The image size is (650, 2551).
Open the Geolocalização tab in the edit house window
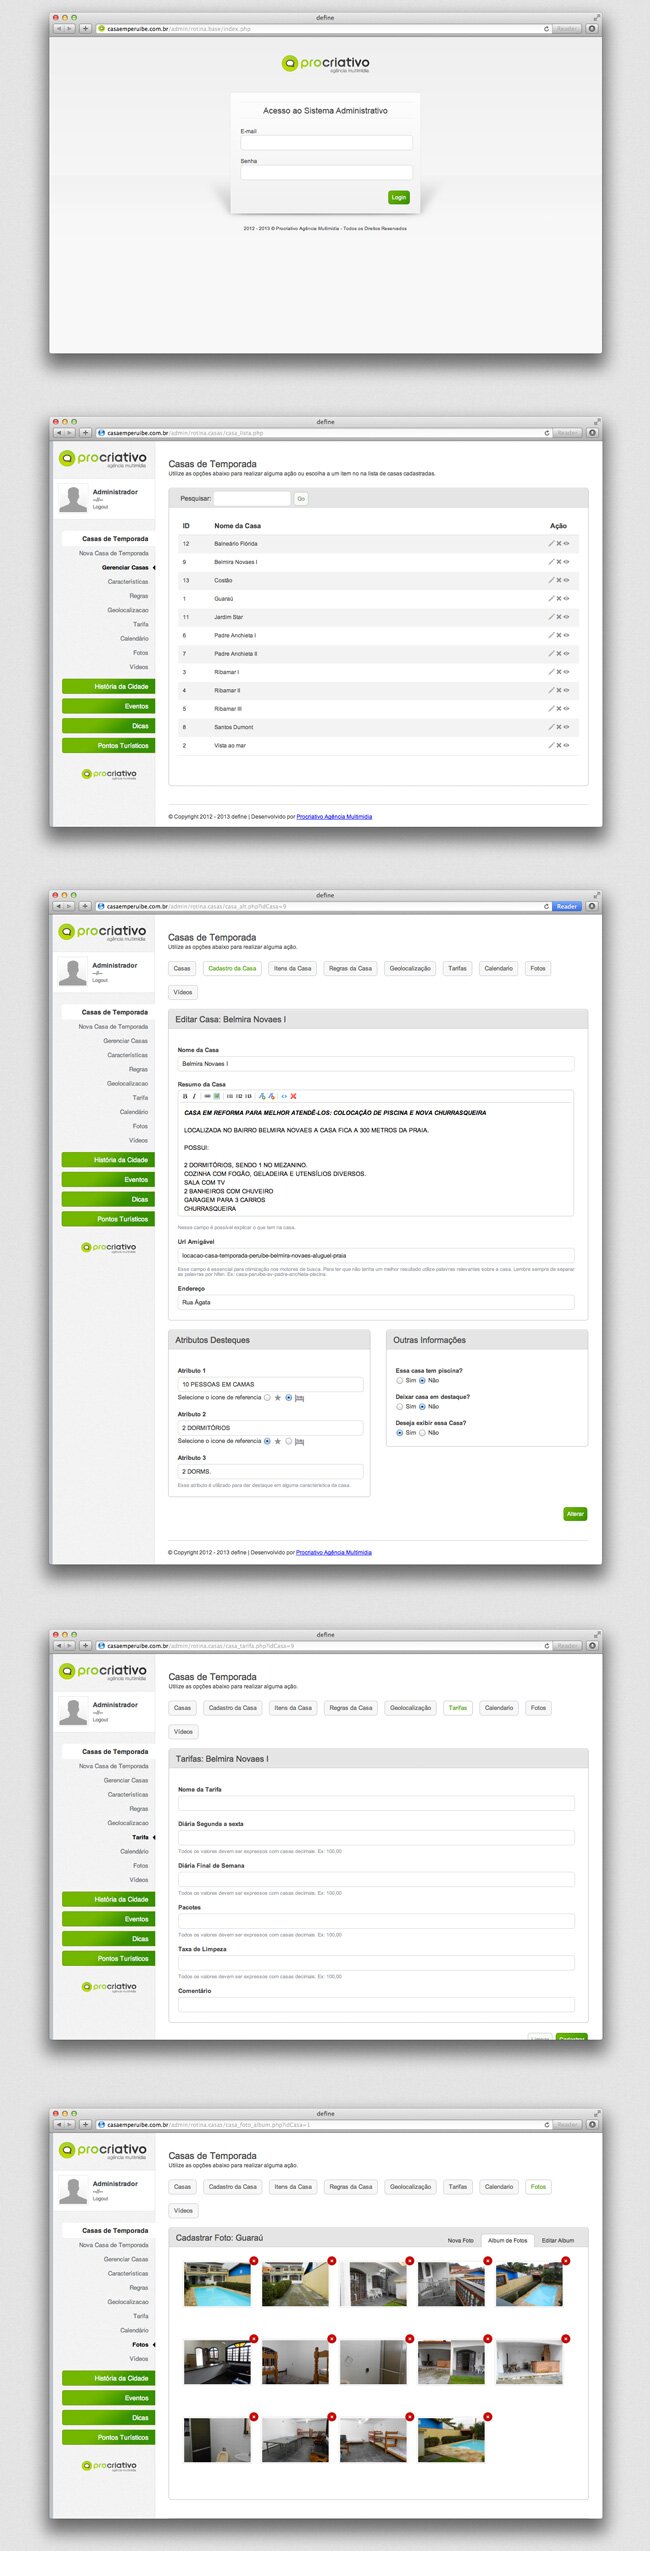click(x=410, y=968)
